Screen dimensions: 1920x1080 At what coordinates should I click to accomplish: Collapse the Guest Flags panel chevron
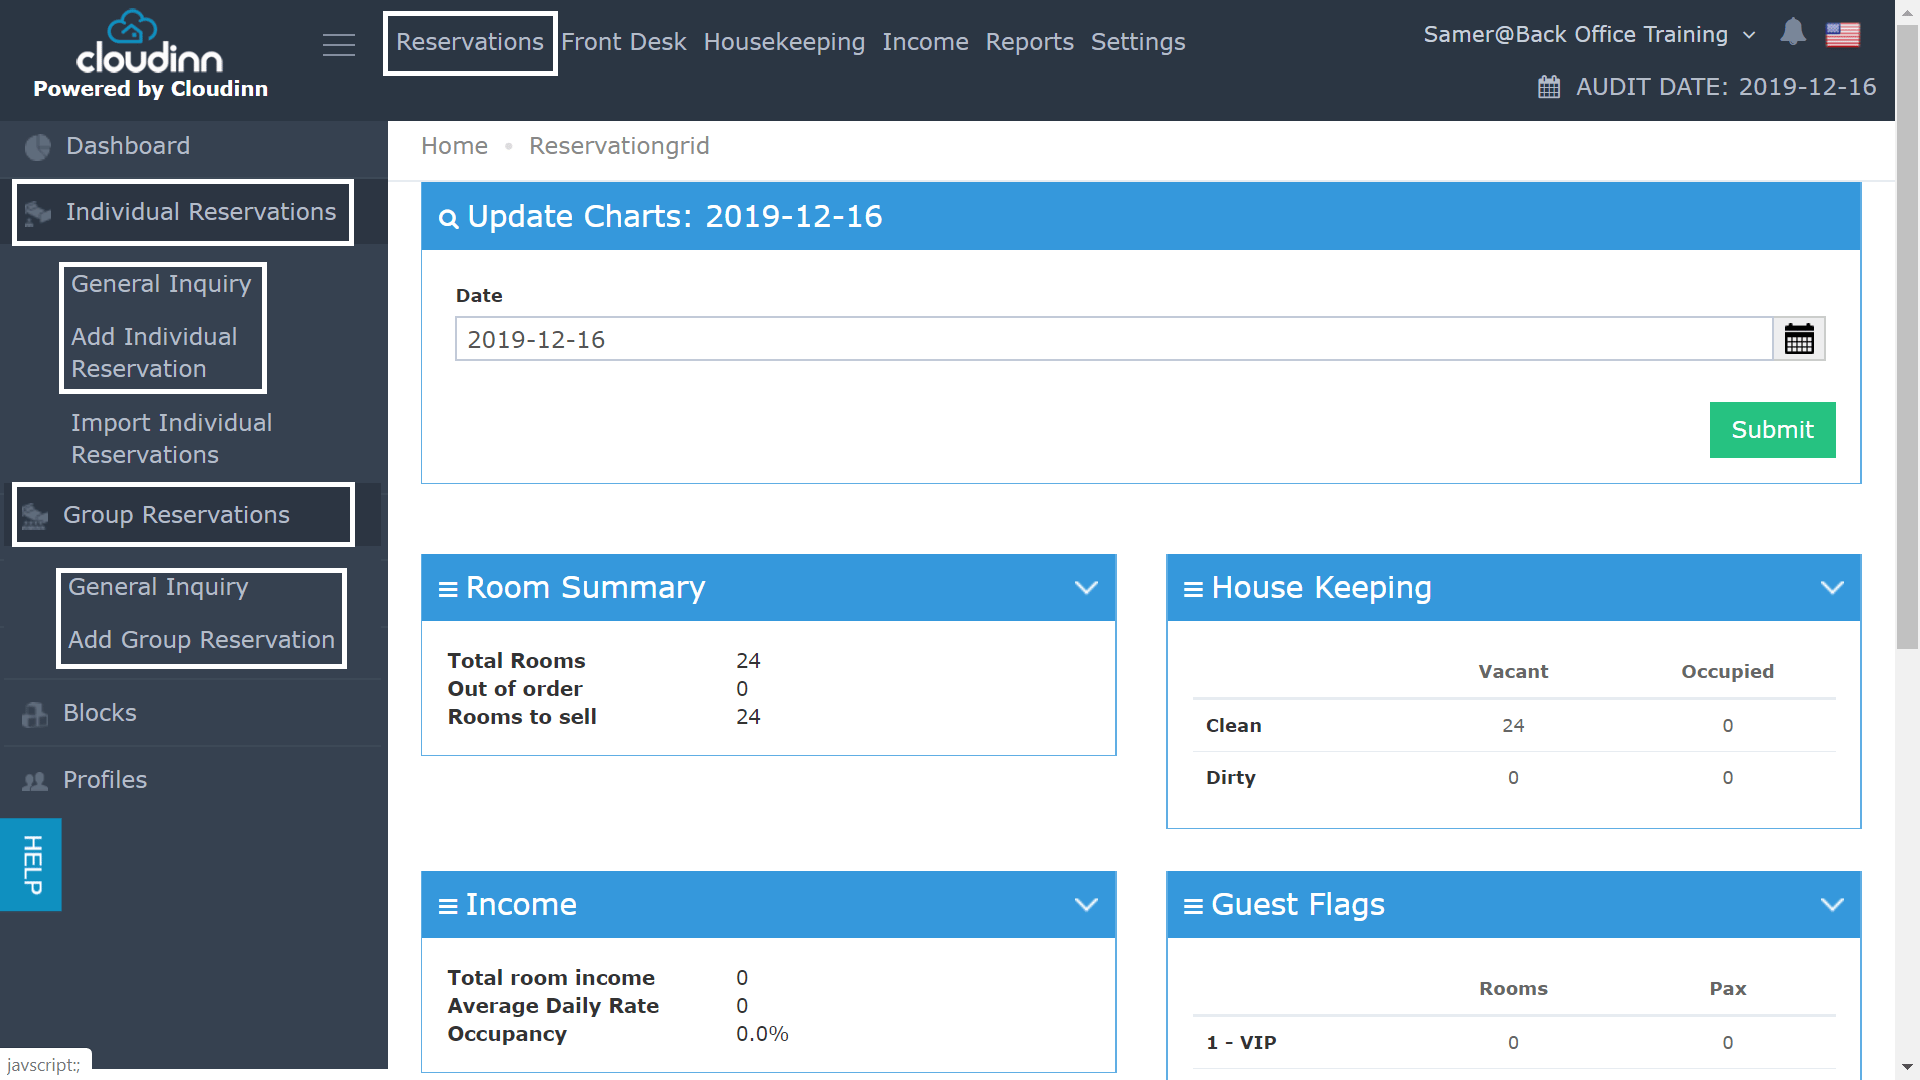(1832, 905)
